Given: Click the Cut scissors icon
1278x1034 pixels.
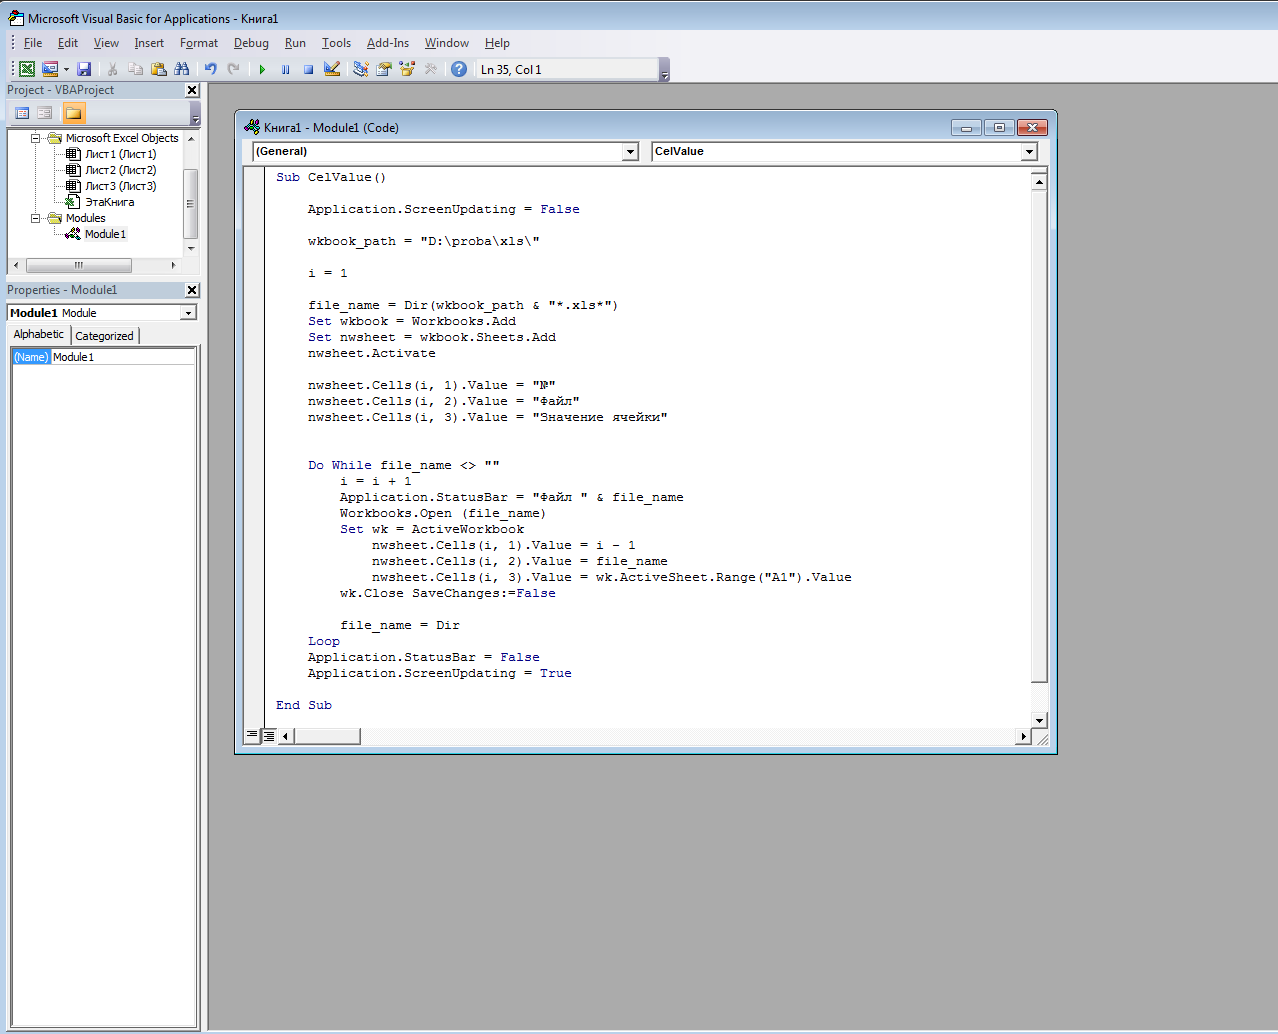Looking at the screenshot, I should click(x=112, y=69).
